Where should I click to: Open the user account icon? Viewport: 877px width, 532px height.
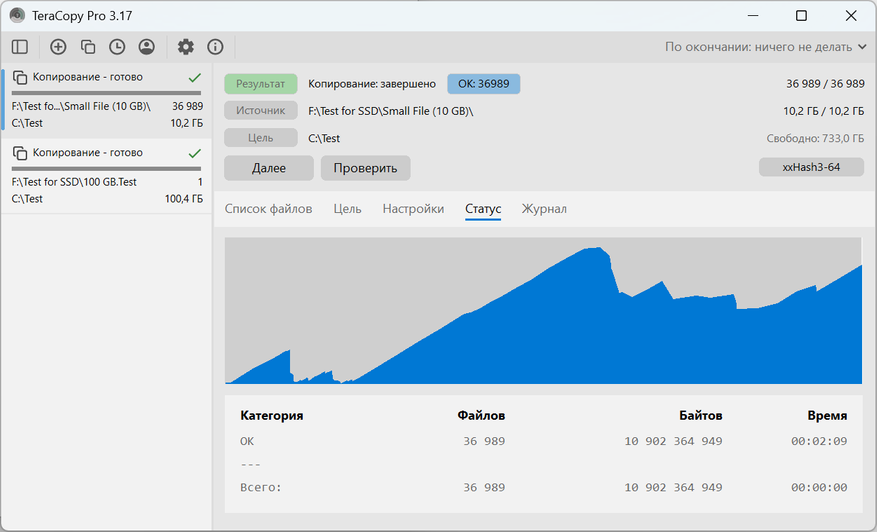click(x=147, y=47)
